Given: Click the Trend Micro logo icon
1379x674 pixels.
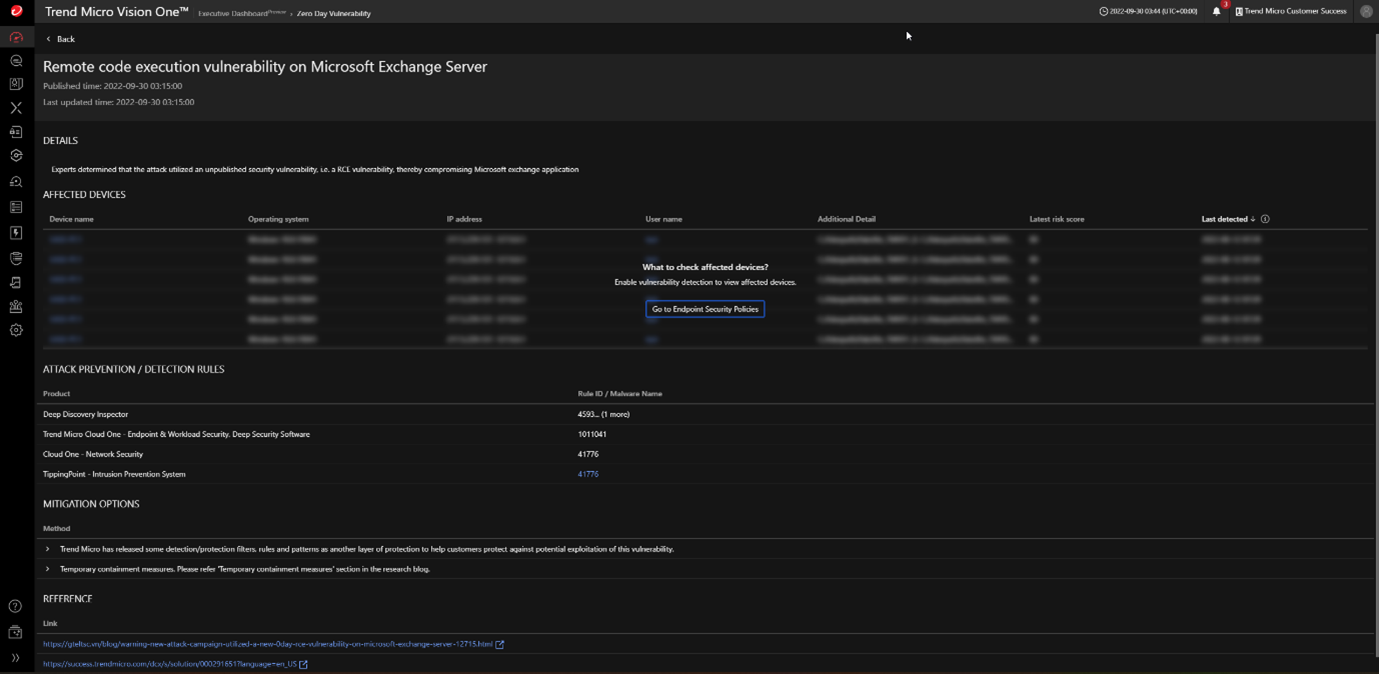Looking at the screenshot, I should (x=16, y=11).
